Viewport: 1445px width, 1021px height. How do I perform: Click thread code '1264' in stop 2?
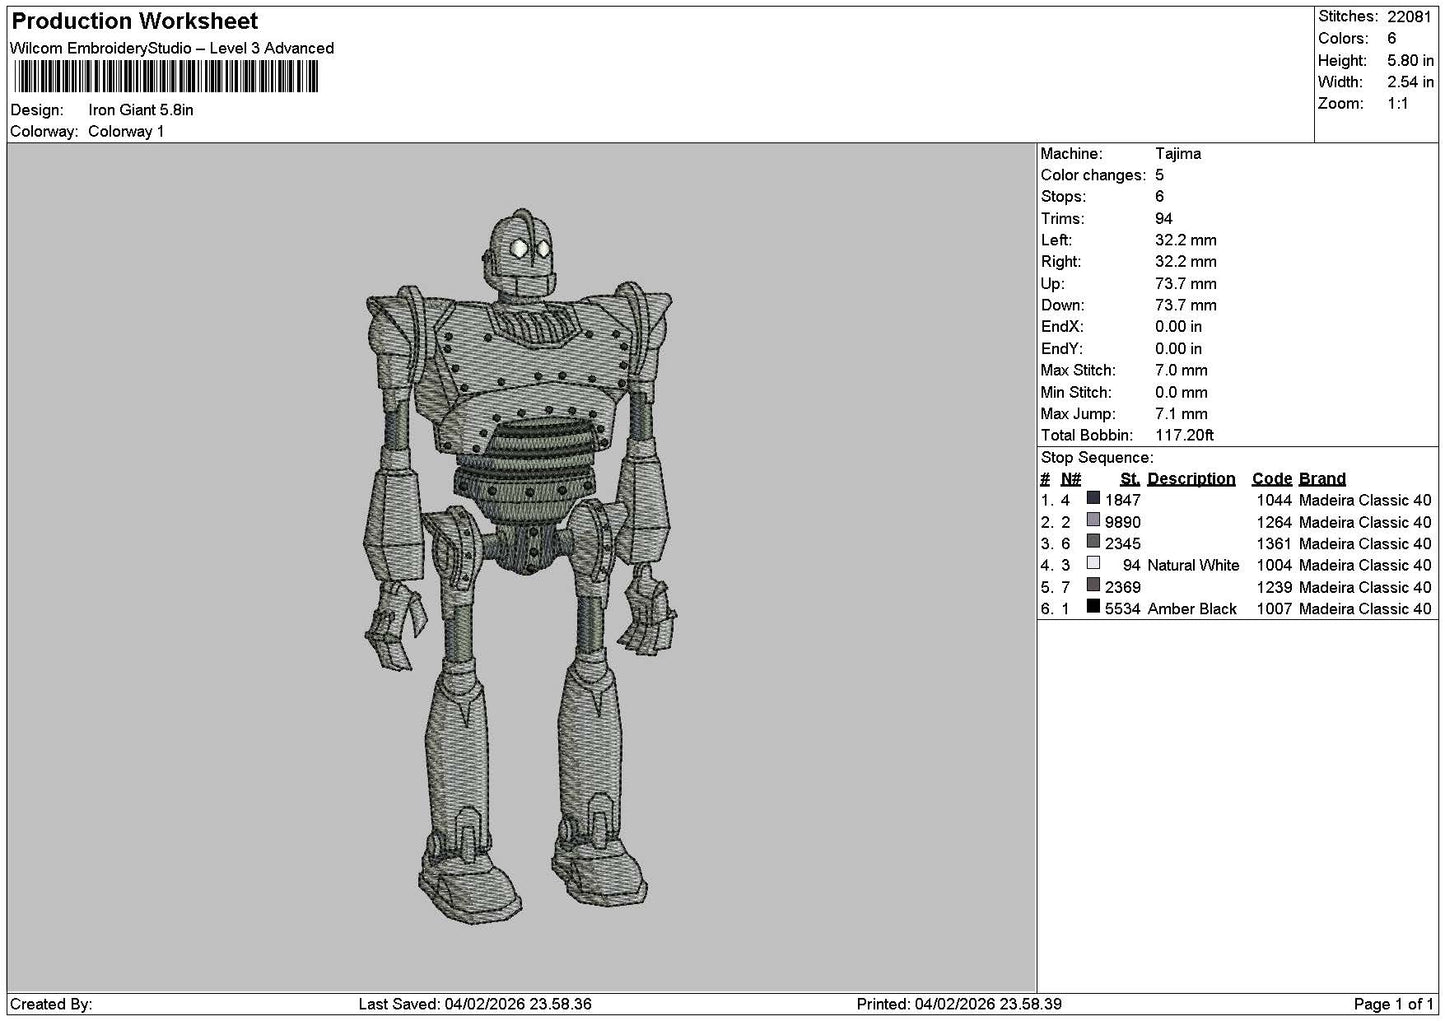point(1274,522)
